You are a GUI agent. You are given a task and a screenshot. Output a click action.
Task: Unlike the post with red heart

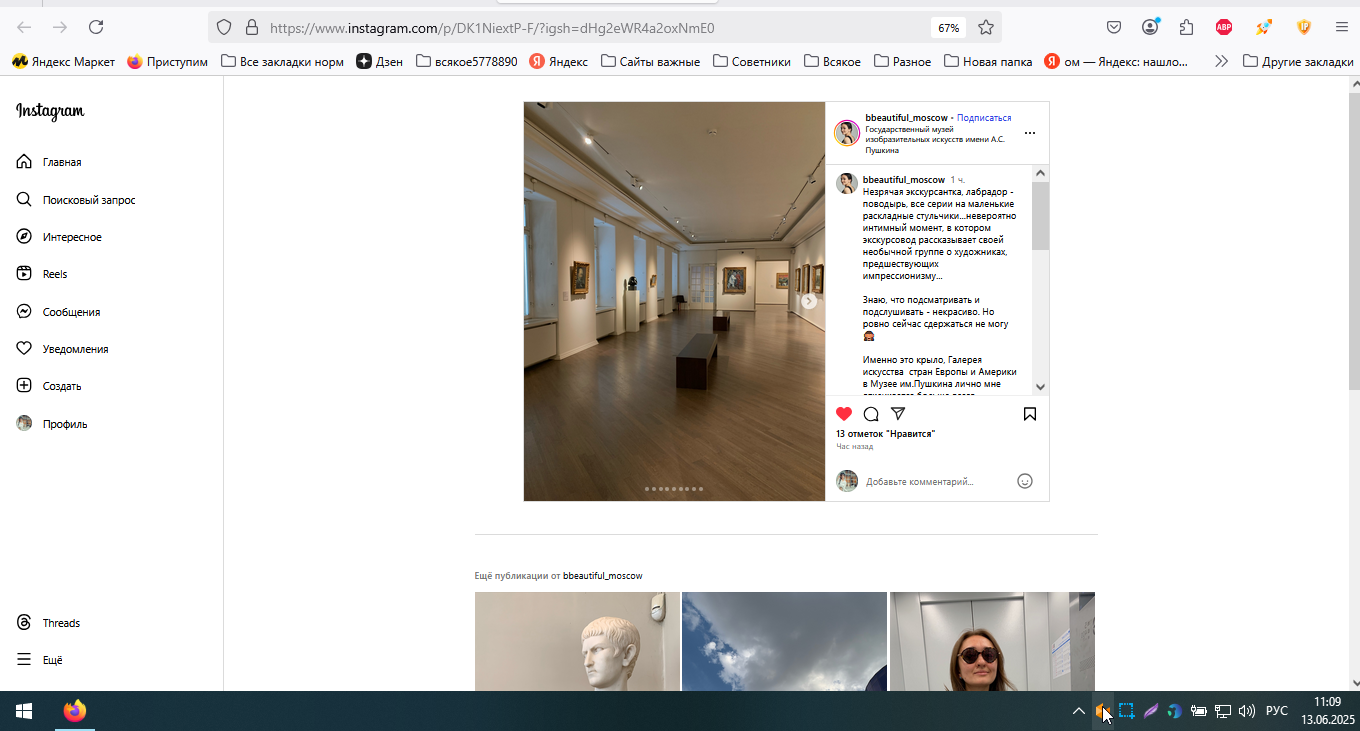pyautogui.click(x=844, y=414)
